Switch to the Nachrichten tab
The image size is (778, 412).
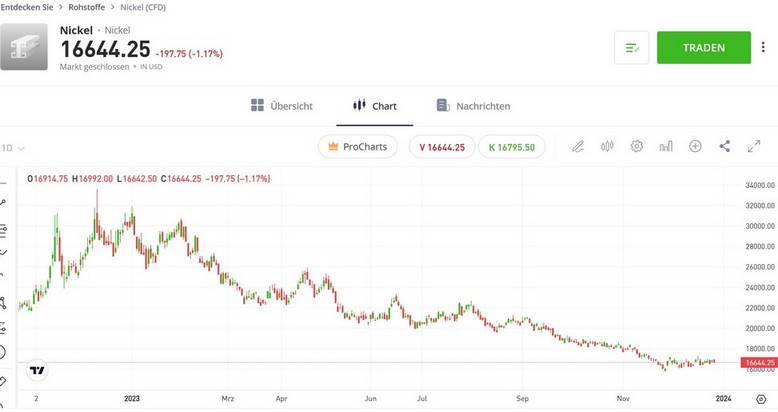pos(474,106)
